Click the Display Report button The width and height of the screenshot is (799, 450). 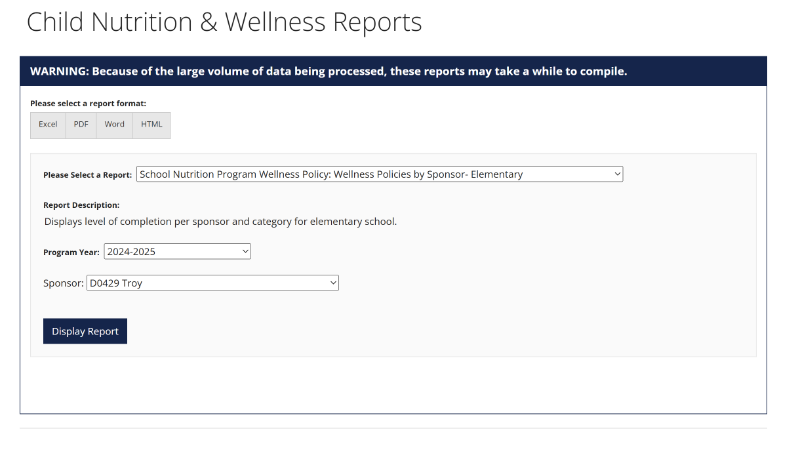(x=85, y=331)
